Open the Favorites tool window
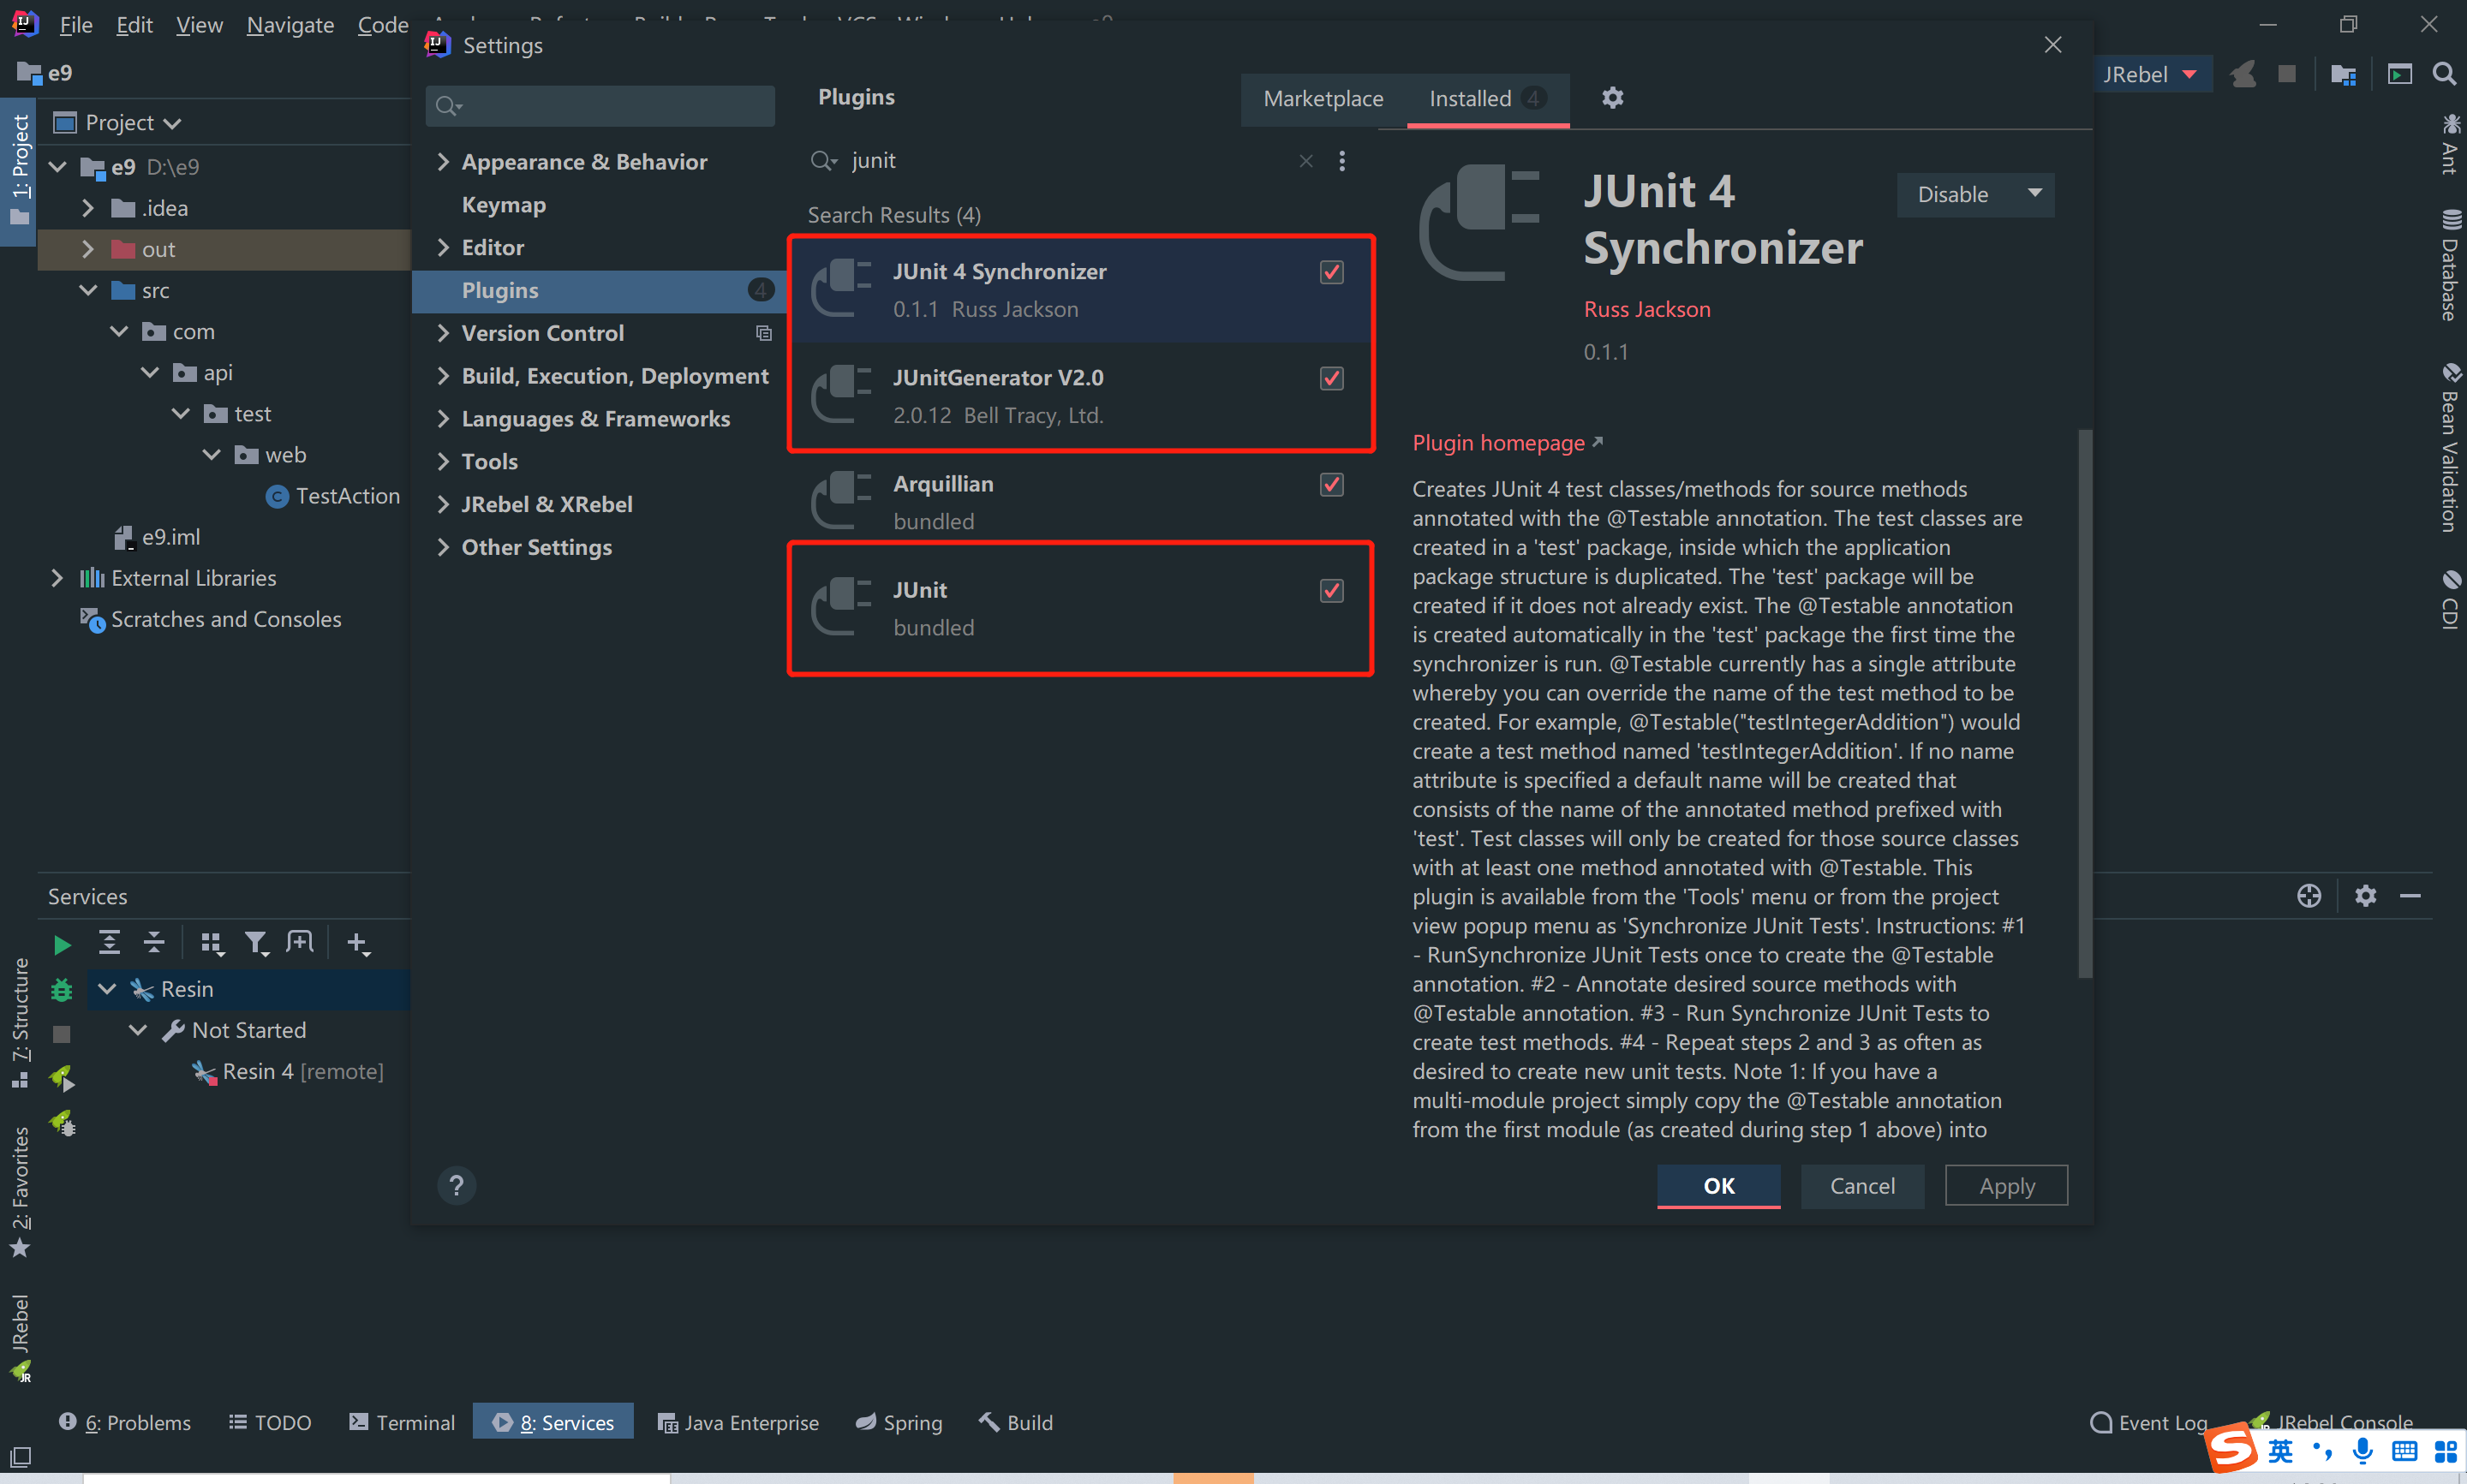Screen dimensions: 2467x1484 click(x=20, y=1192)
